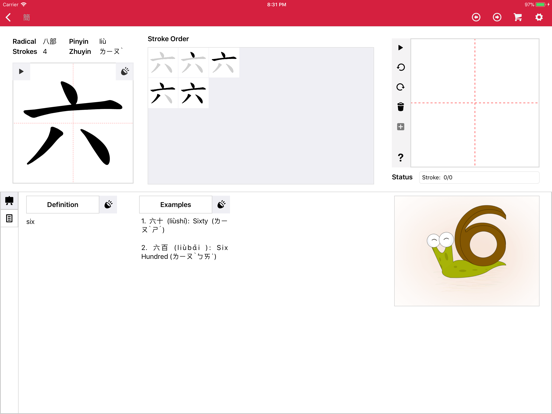Select the fifth completed stroke order thumbnail
Image resolution: width=552 pixels, height=414 pixels.
(193, 93)
